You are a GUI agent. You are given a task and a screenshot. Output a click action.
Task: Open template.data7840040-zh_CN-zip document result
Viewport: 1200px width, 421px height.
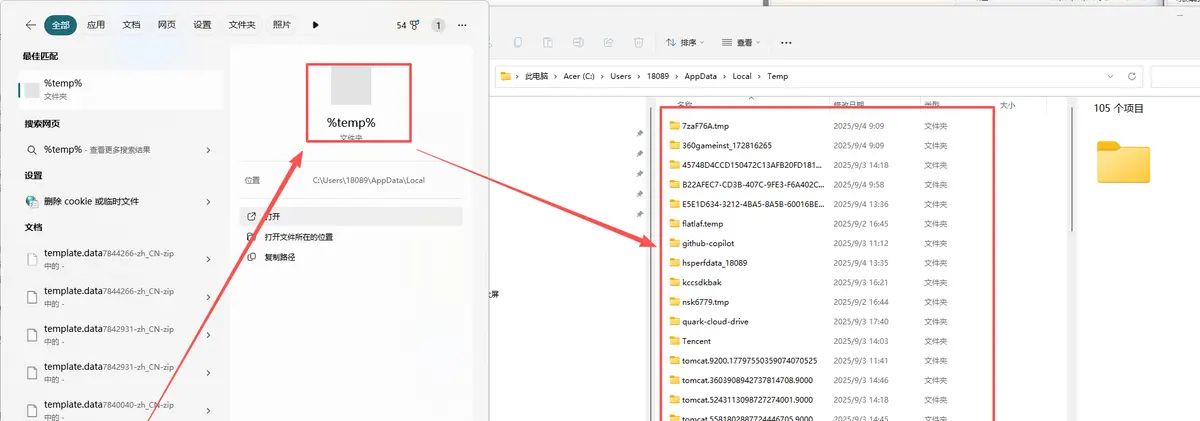click(118, 408)
